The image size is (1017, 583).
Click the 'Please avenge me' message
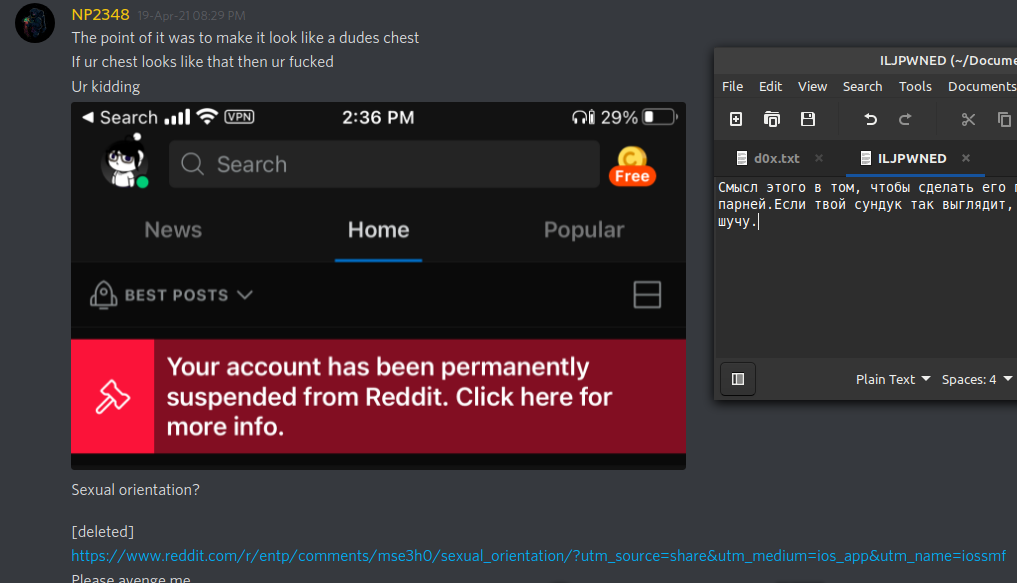point(131,578)
